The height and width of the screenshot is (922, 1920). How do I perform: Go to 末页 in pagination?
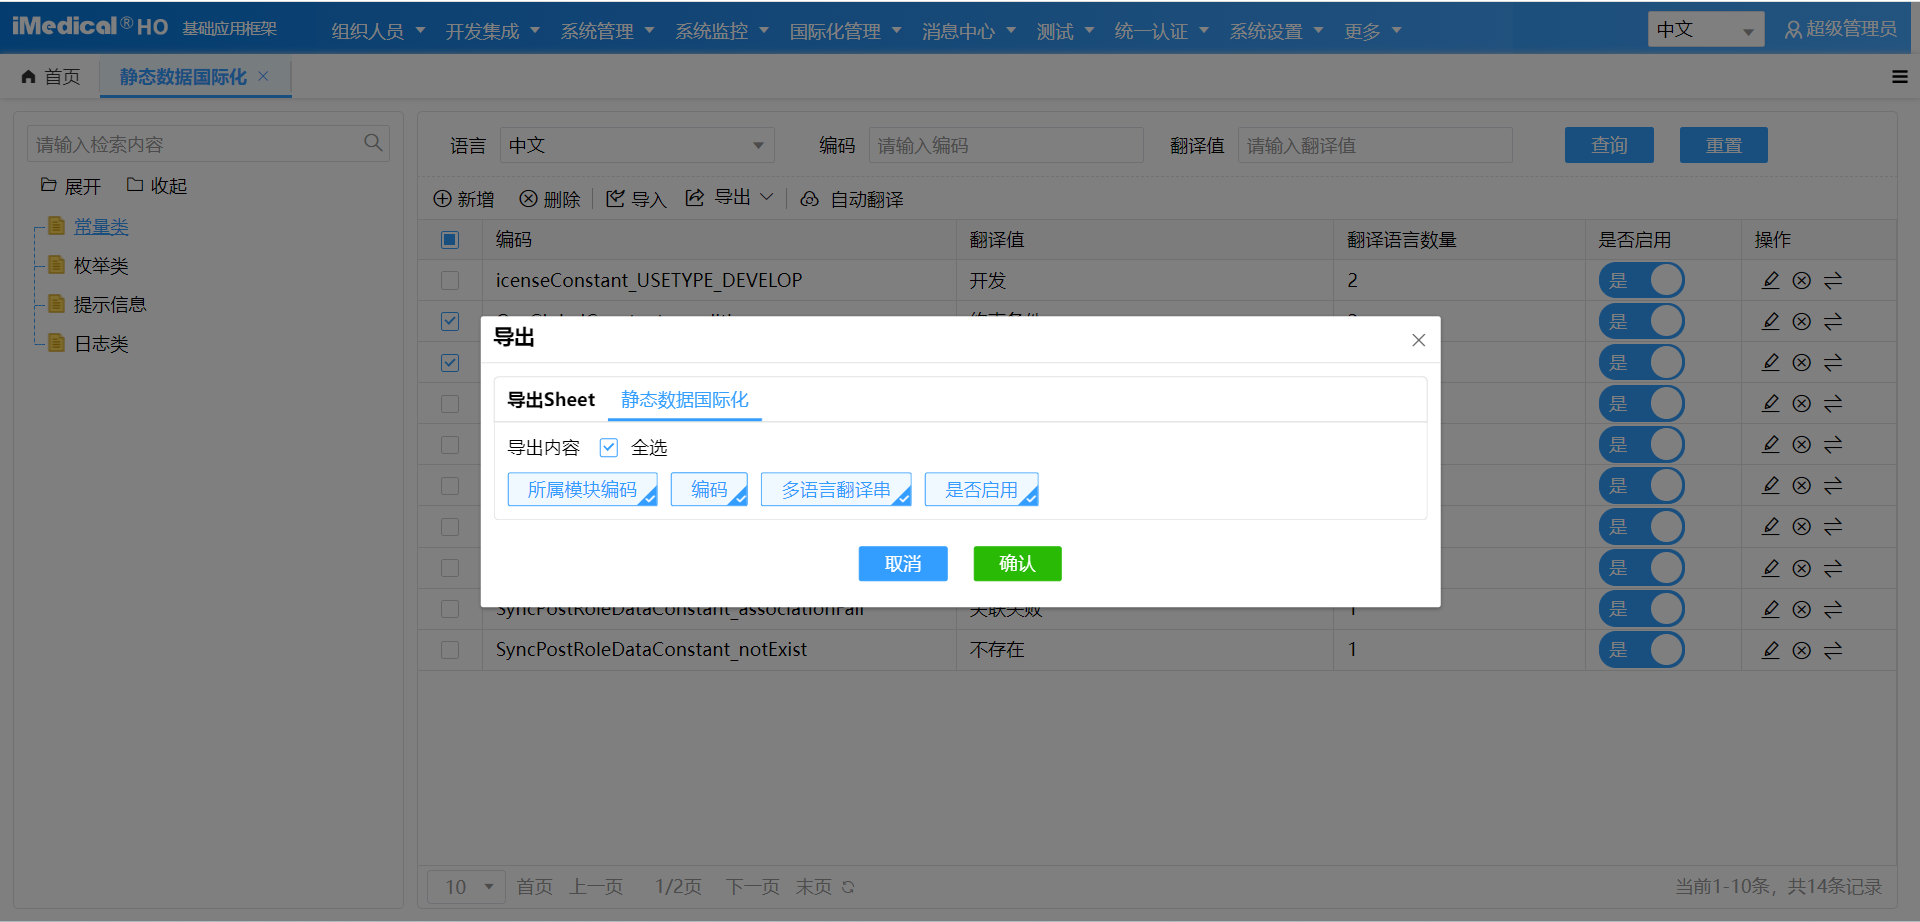814,887
